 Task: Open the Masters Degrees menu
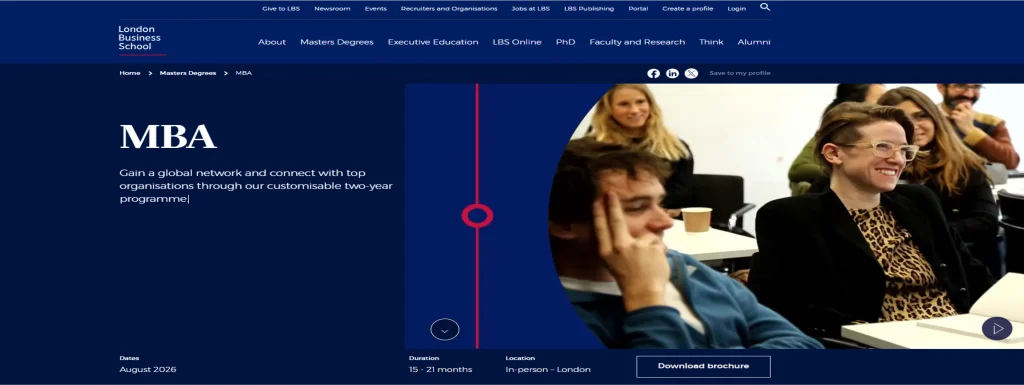click(x=337, y=42)
